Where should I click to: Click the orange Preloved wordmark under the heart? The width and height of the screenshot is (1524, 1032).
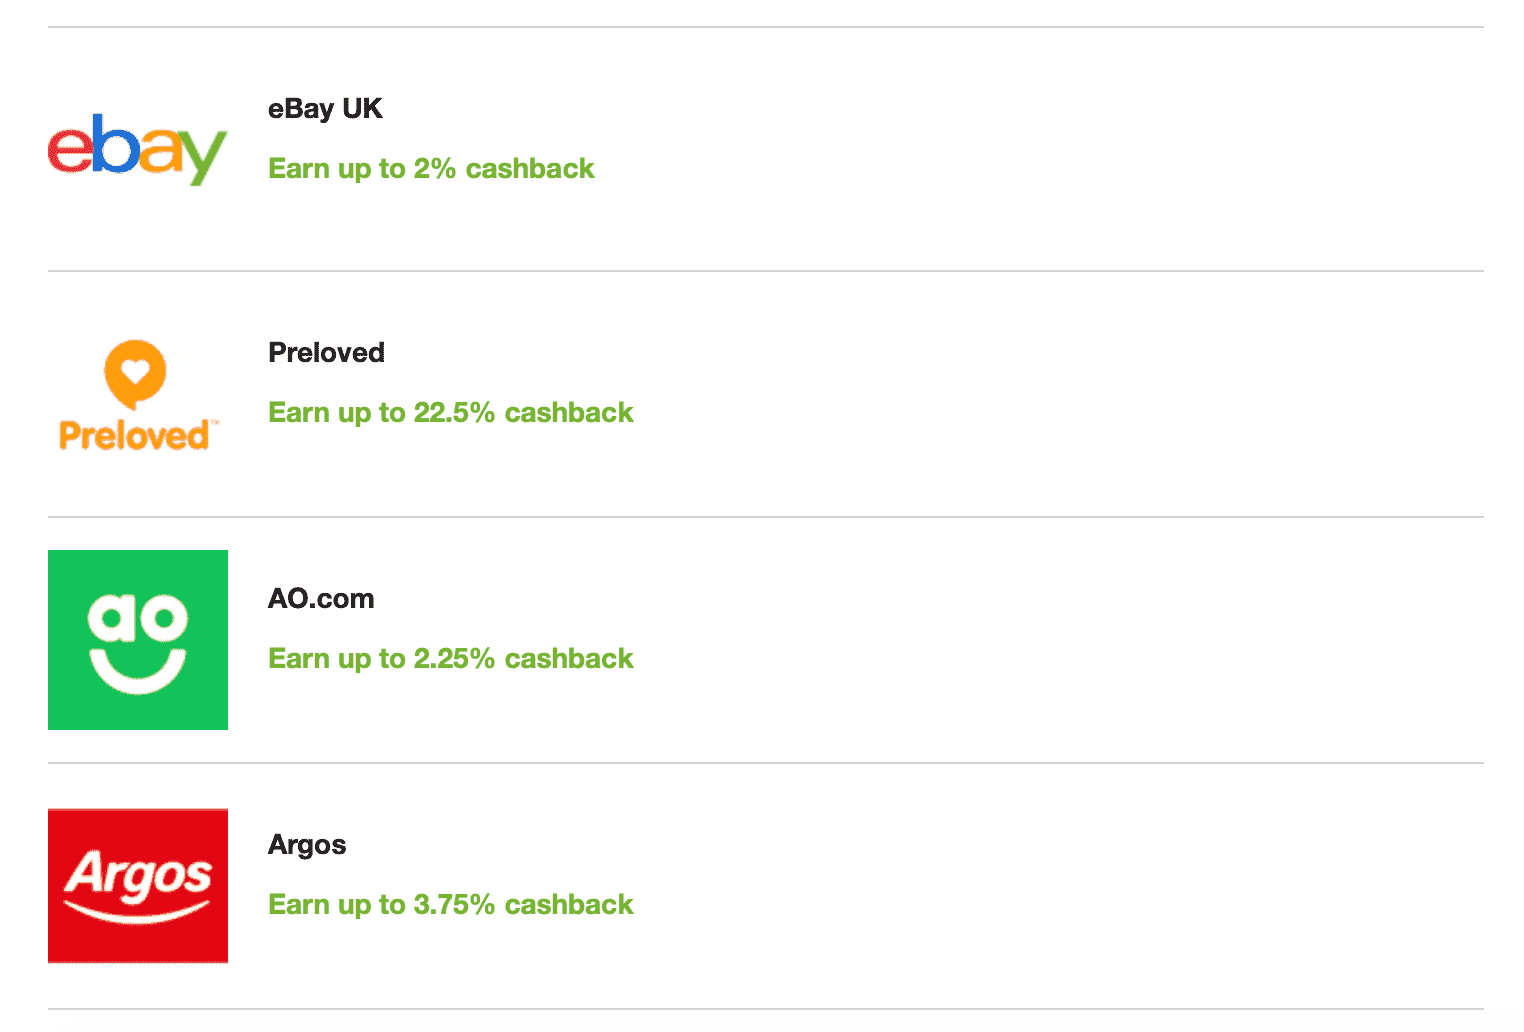point(136,436)
